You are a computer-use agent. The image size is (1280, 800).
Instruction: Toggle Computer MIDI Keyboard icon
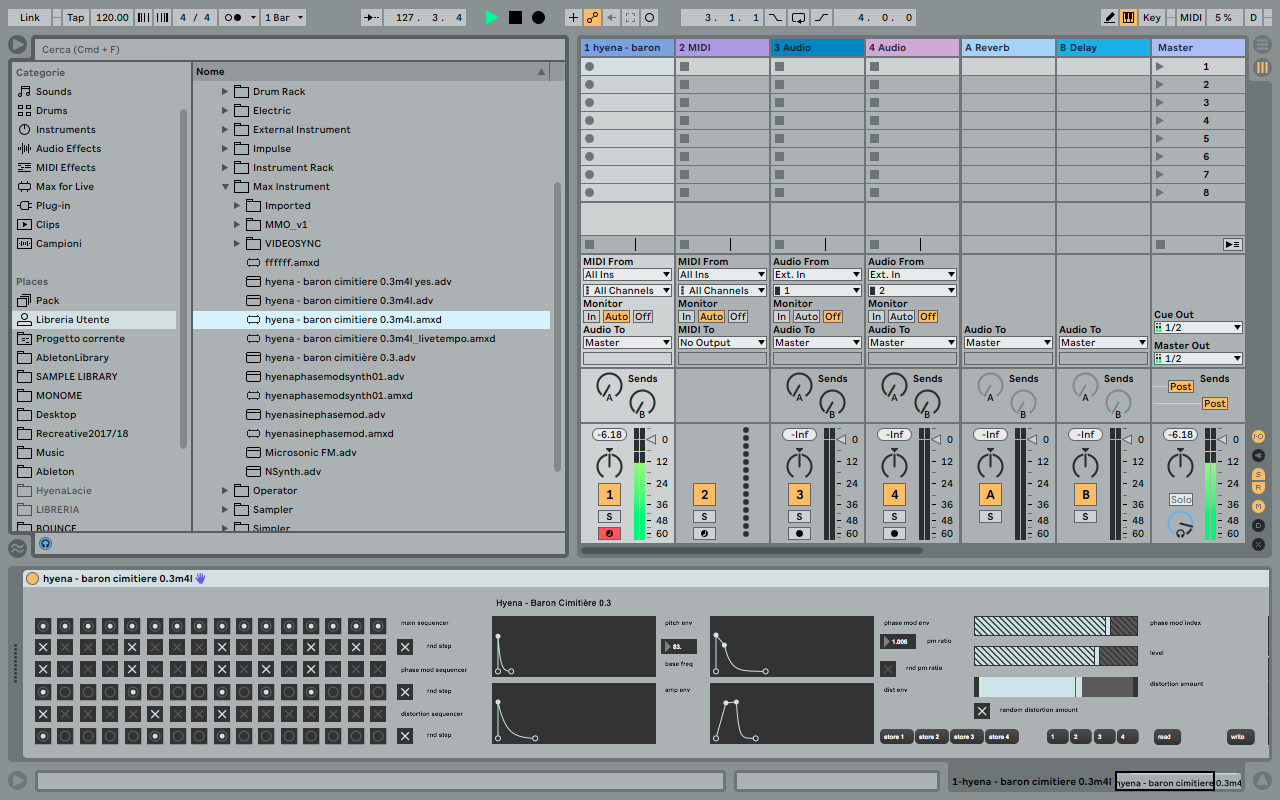[x=1128, y=17]
